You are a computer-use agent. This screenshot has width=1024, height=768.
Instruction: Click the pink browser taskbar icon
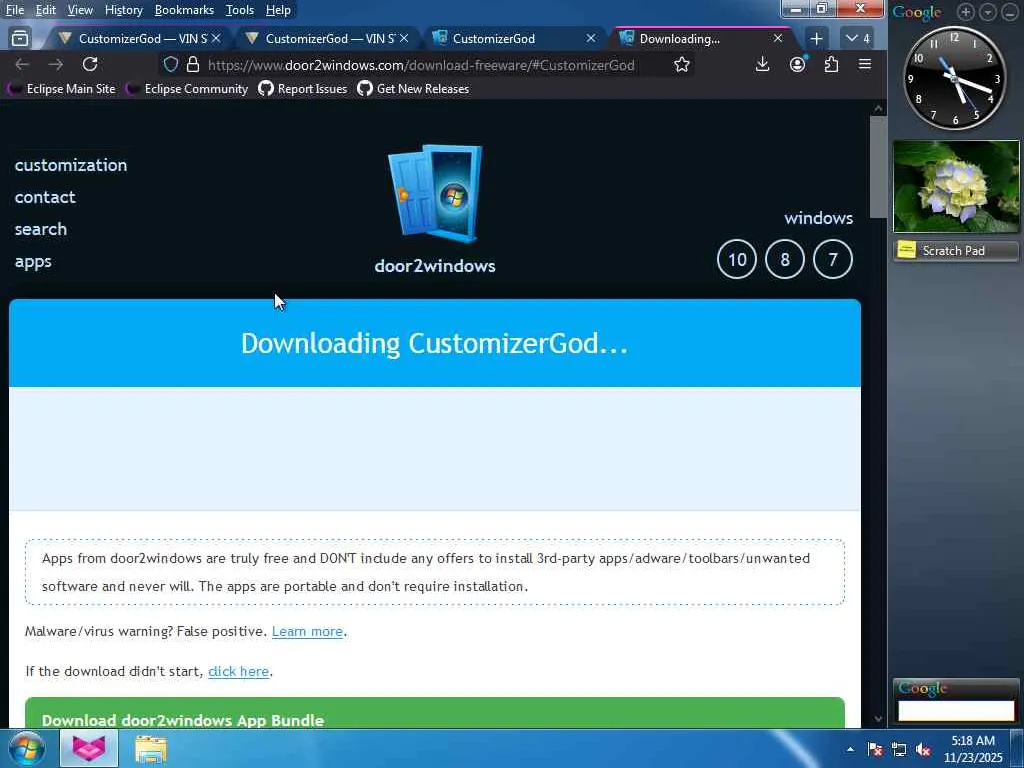(x=89, y=748)
